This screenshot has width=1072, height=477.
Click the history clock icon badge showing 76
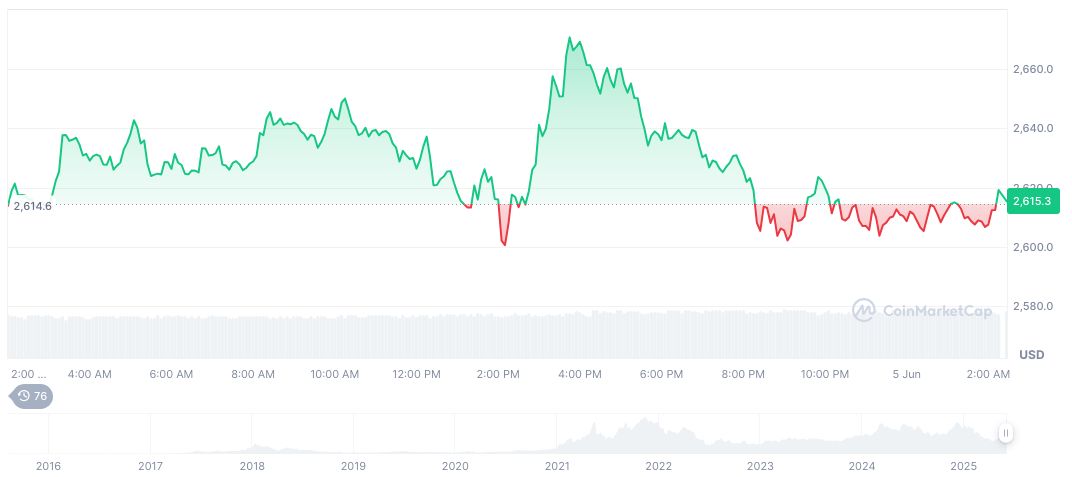[x=32, y=396]
